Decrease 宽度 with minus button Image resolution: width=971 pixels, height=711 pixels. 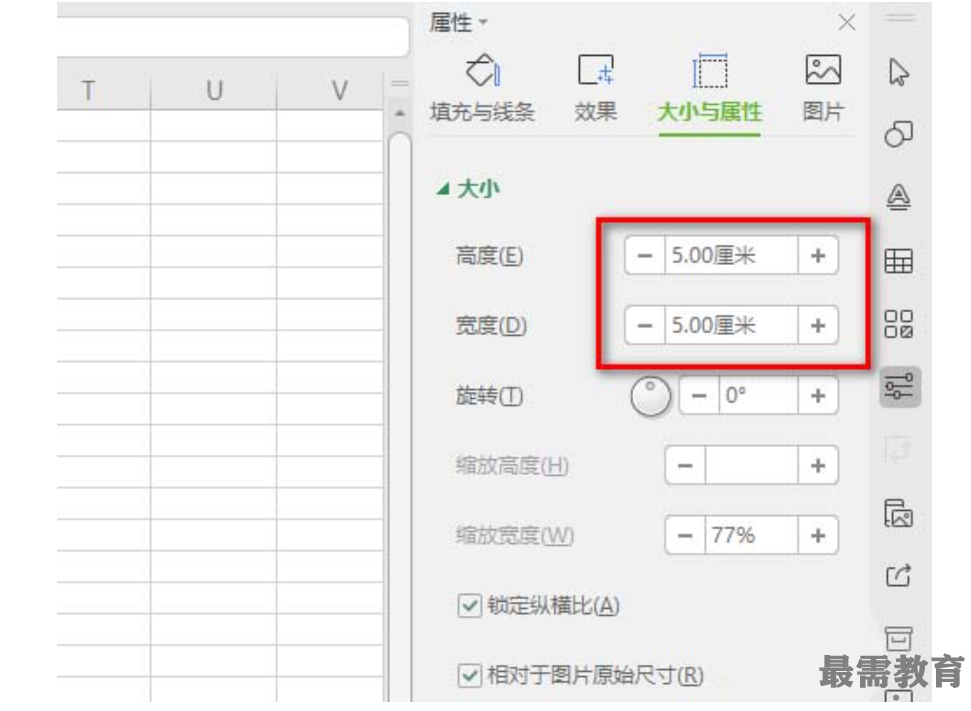pos(645,325)
